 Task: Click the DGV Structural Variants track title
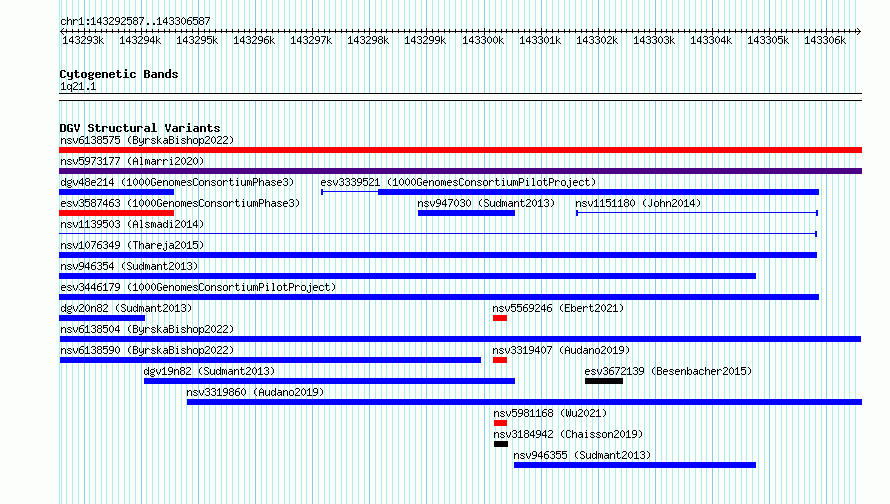coord(140,128)
